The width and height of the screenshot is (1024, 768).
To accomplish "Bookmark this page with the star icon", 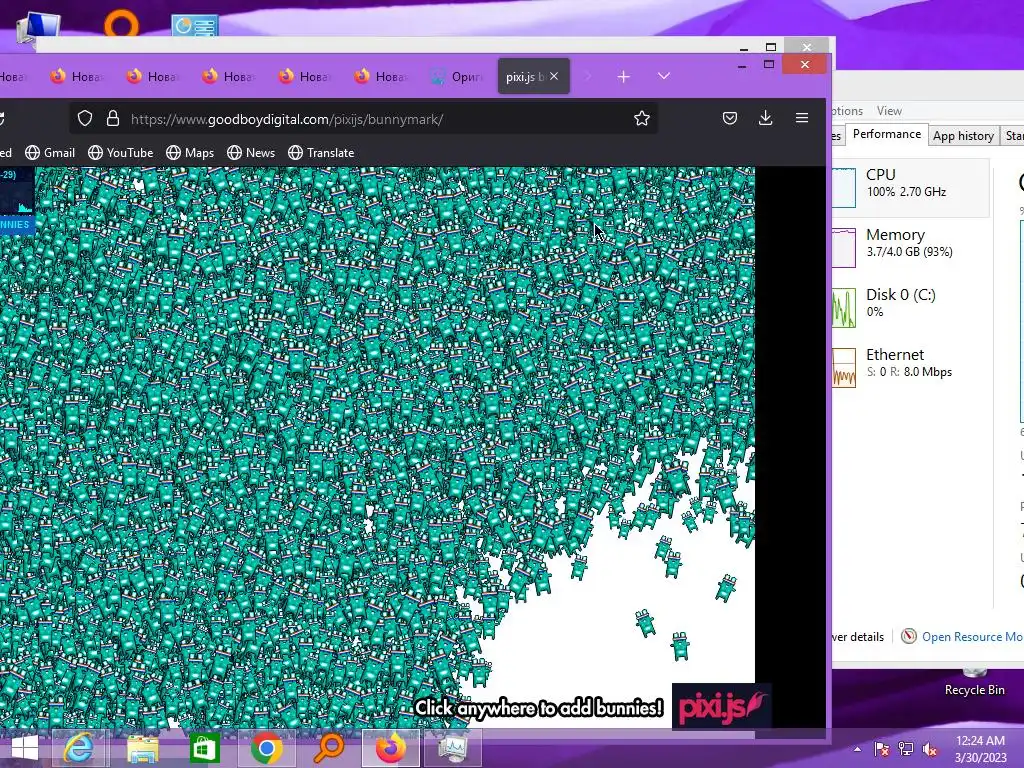I will coord(642,118).
